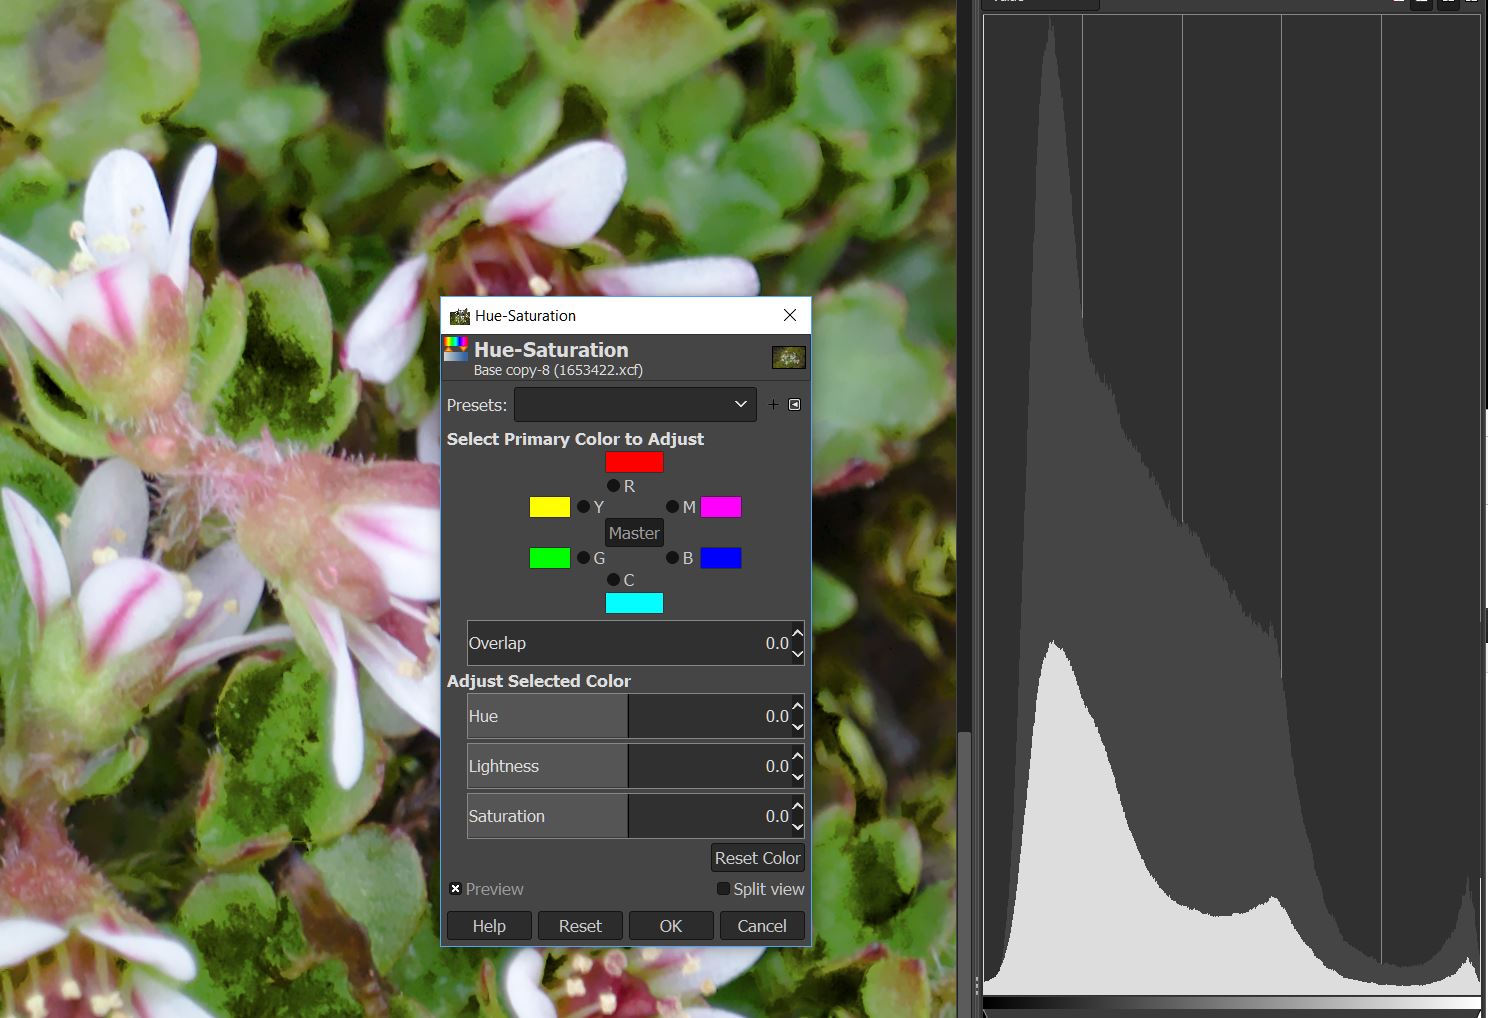Image resolution: width=1488 pixels, height=1018 pixels.
Task: Click the Reset Color button
Action: click(757, 858)
